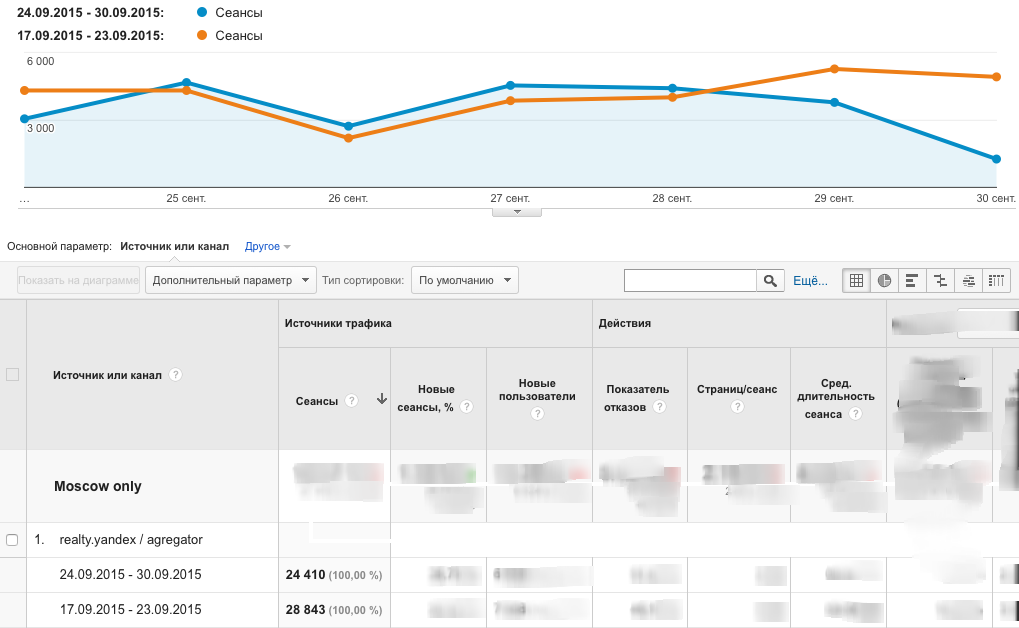Click the search magnifier button
This screenshot has width=1019, height=628.
pos(770,280)
